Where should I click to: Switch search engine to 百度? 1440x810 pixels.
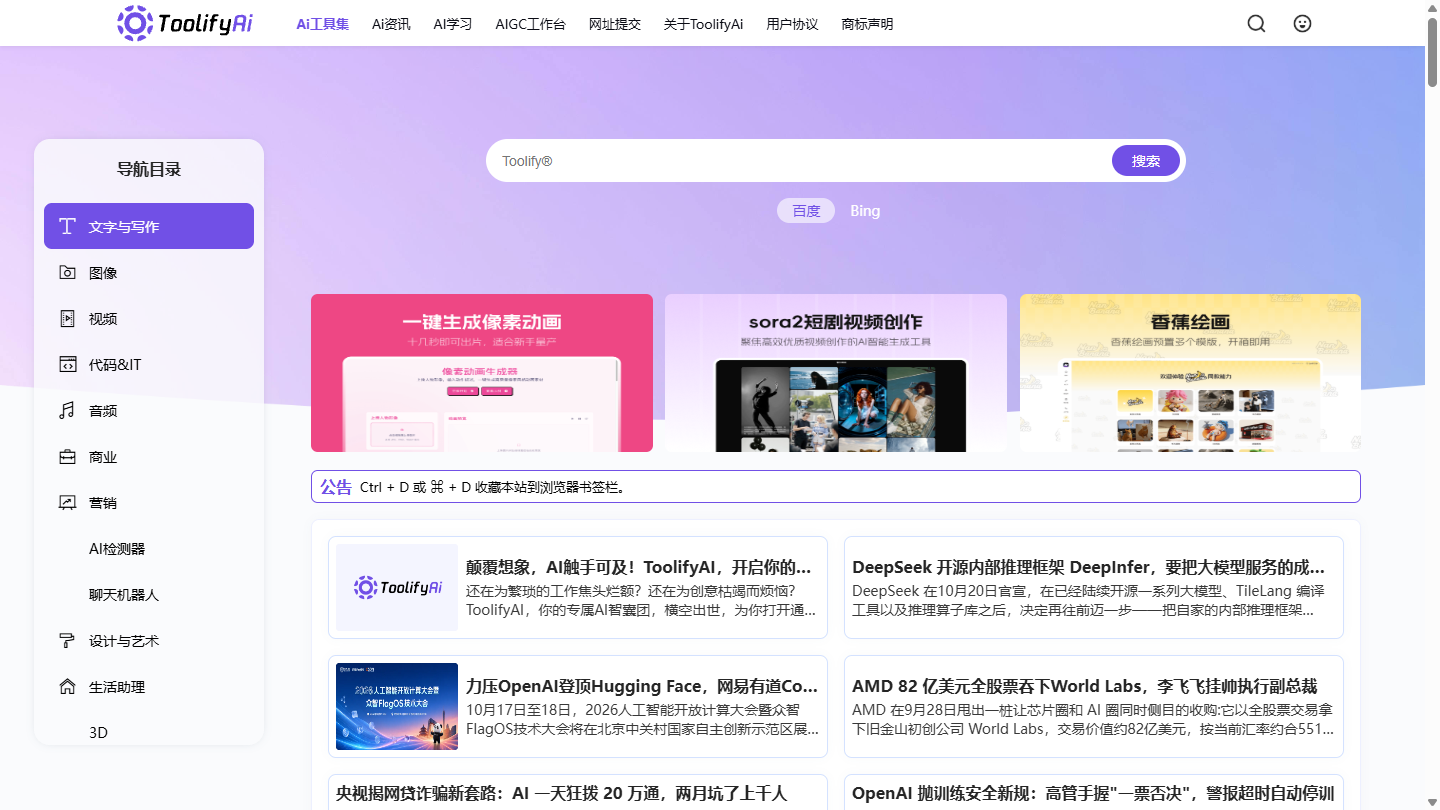[806, 211]
